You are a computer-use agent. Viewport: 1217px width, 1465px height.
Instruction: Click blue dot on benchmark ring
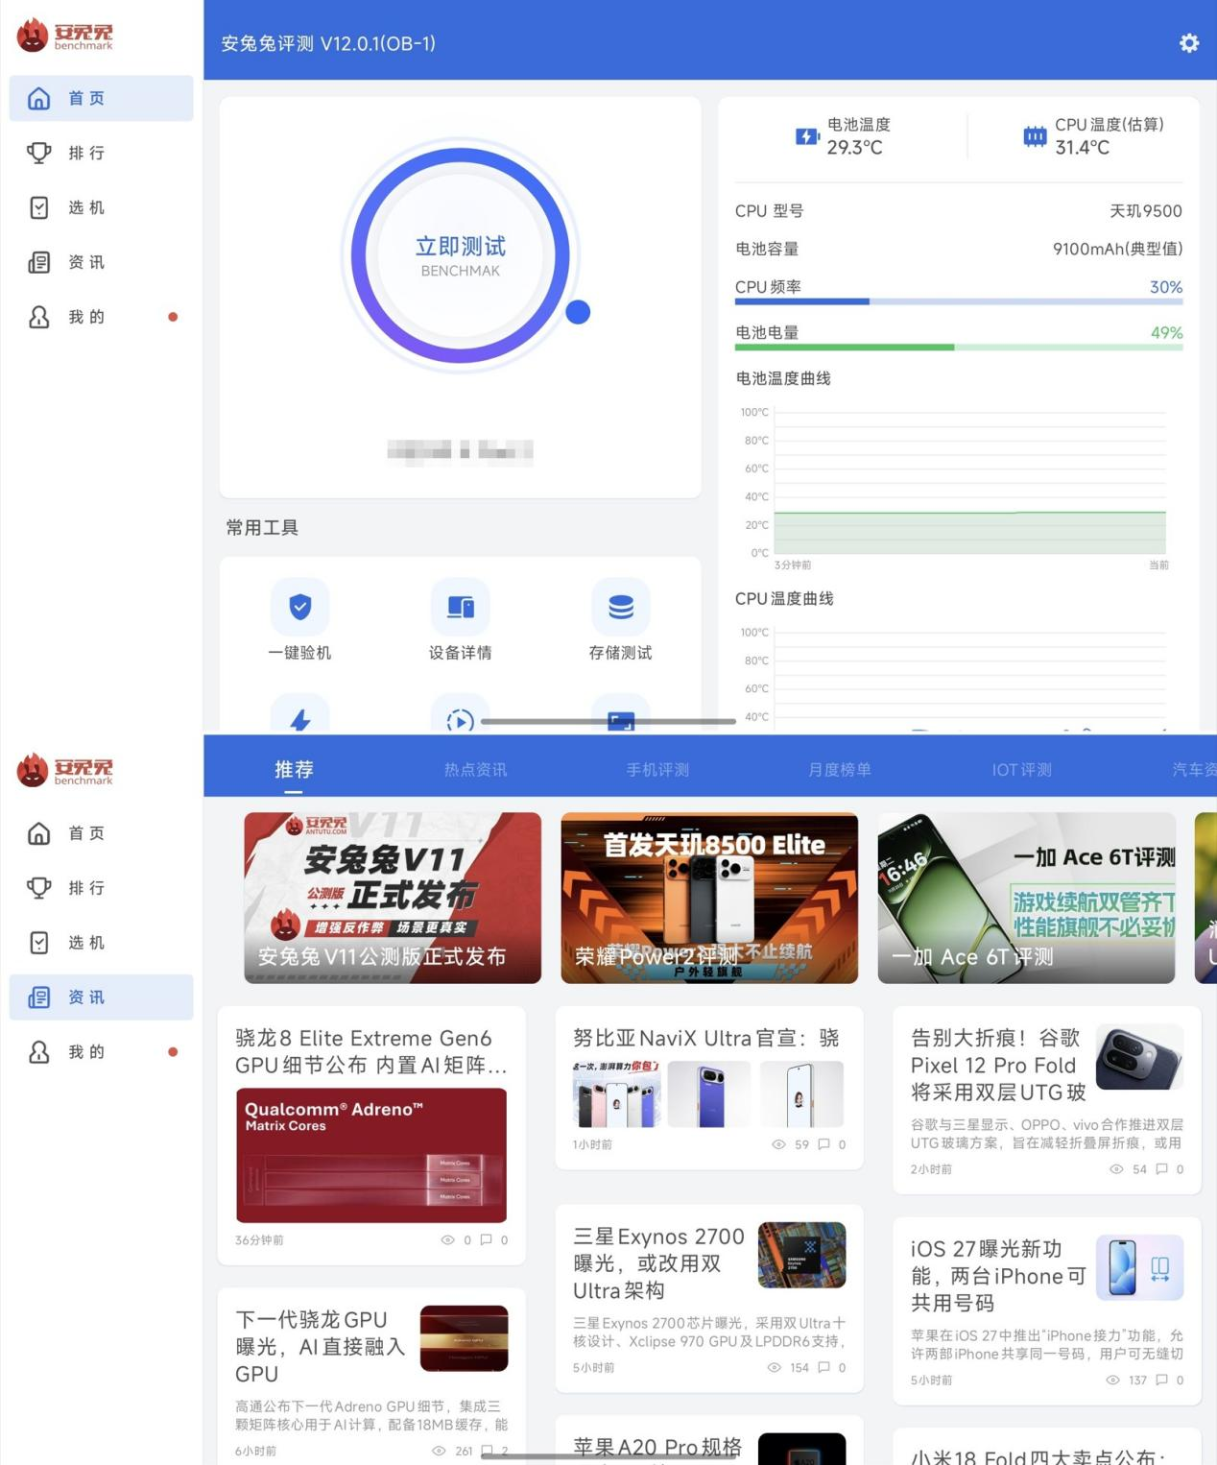pos(578,312)
